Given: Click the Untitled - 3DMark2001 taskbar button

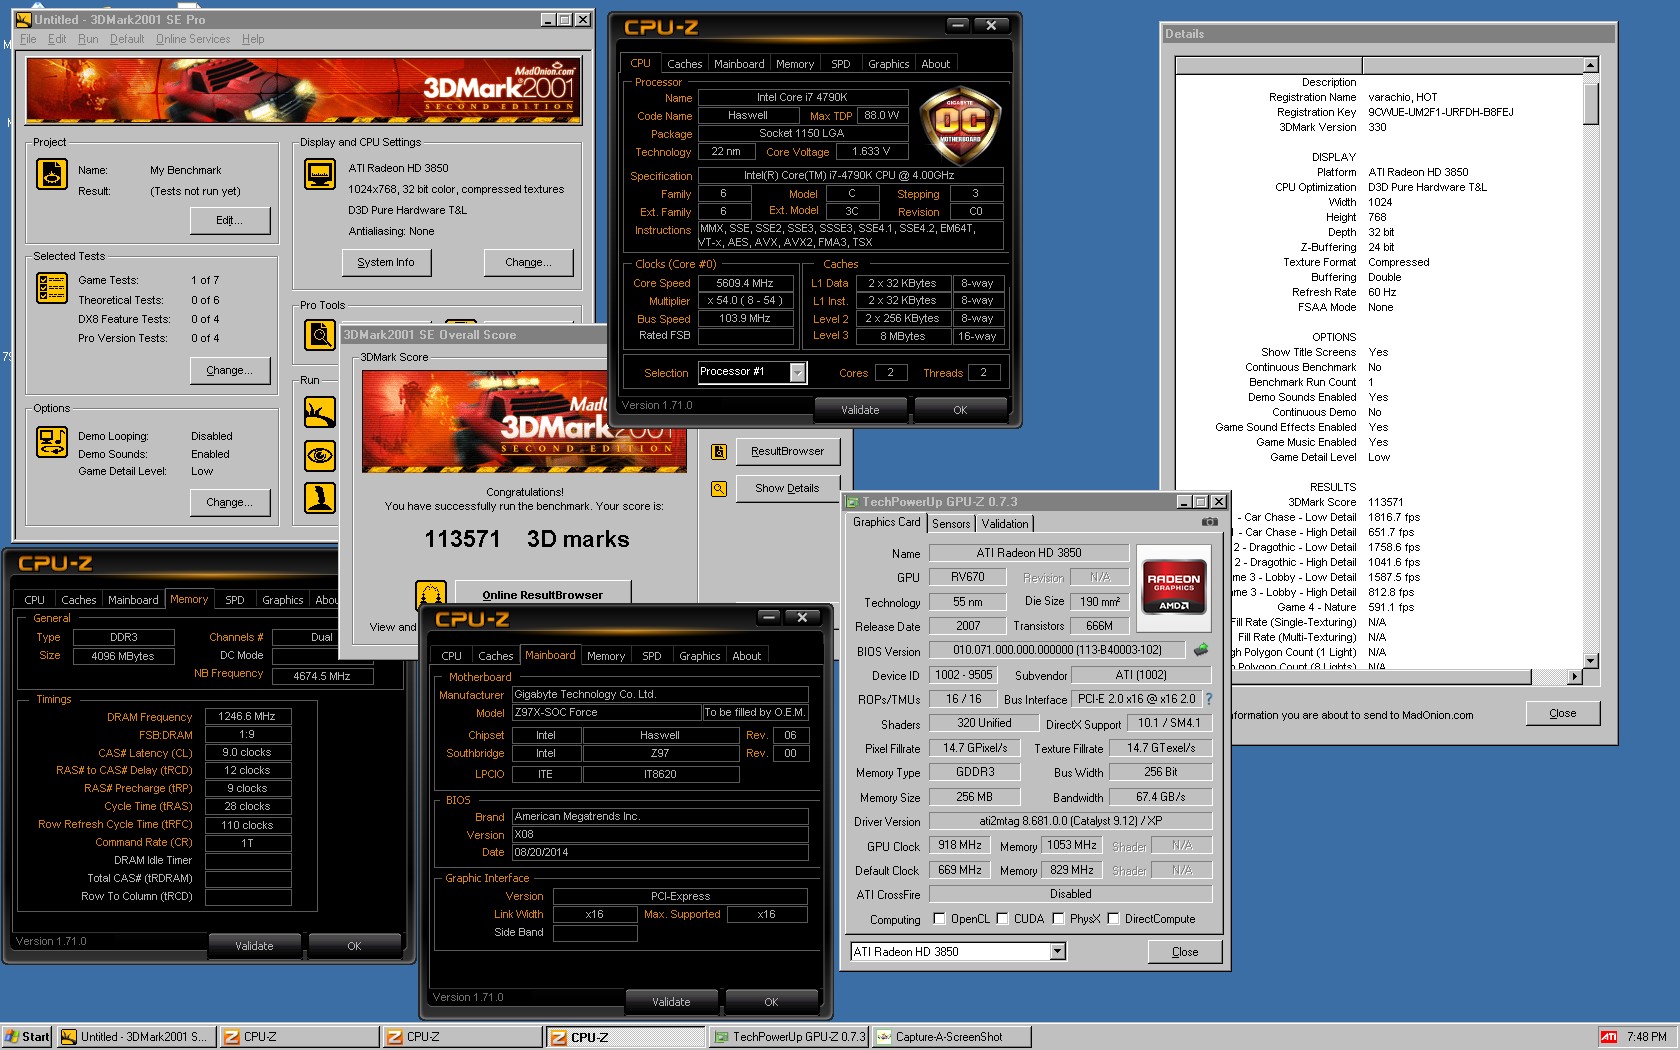Looking at the screenshot, I should tap(135, 1037).
